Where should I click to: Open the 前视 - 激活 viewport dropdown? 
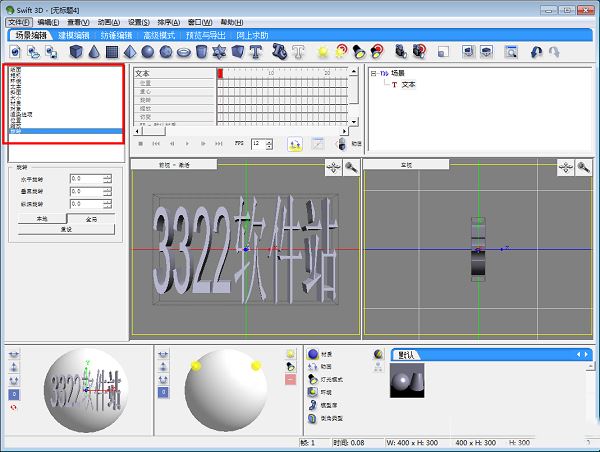point(173,164)
